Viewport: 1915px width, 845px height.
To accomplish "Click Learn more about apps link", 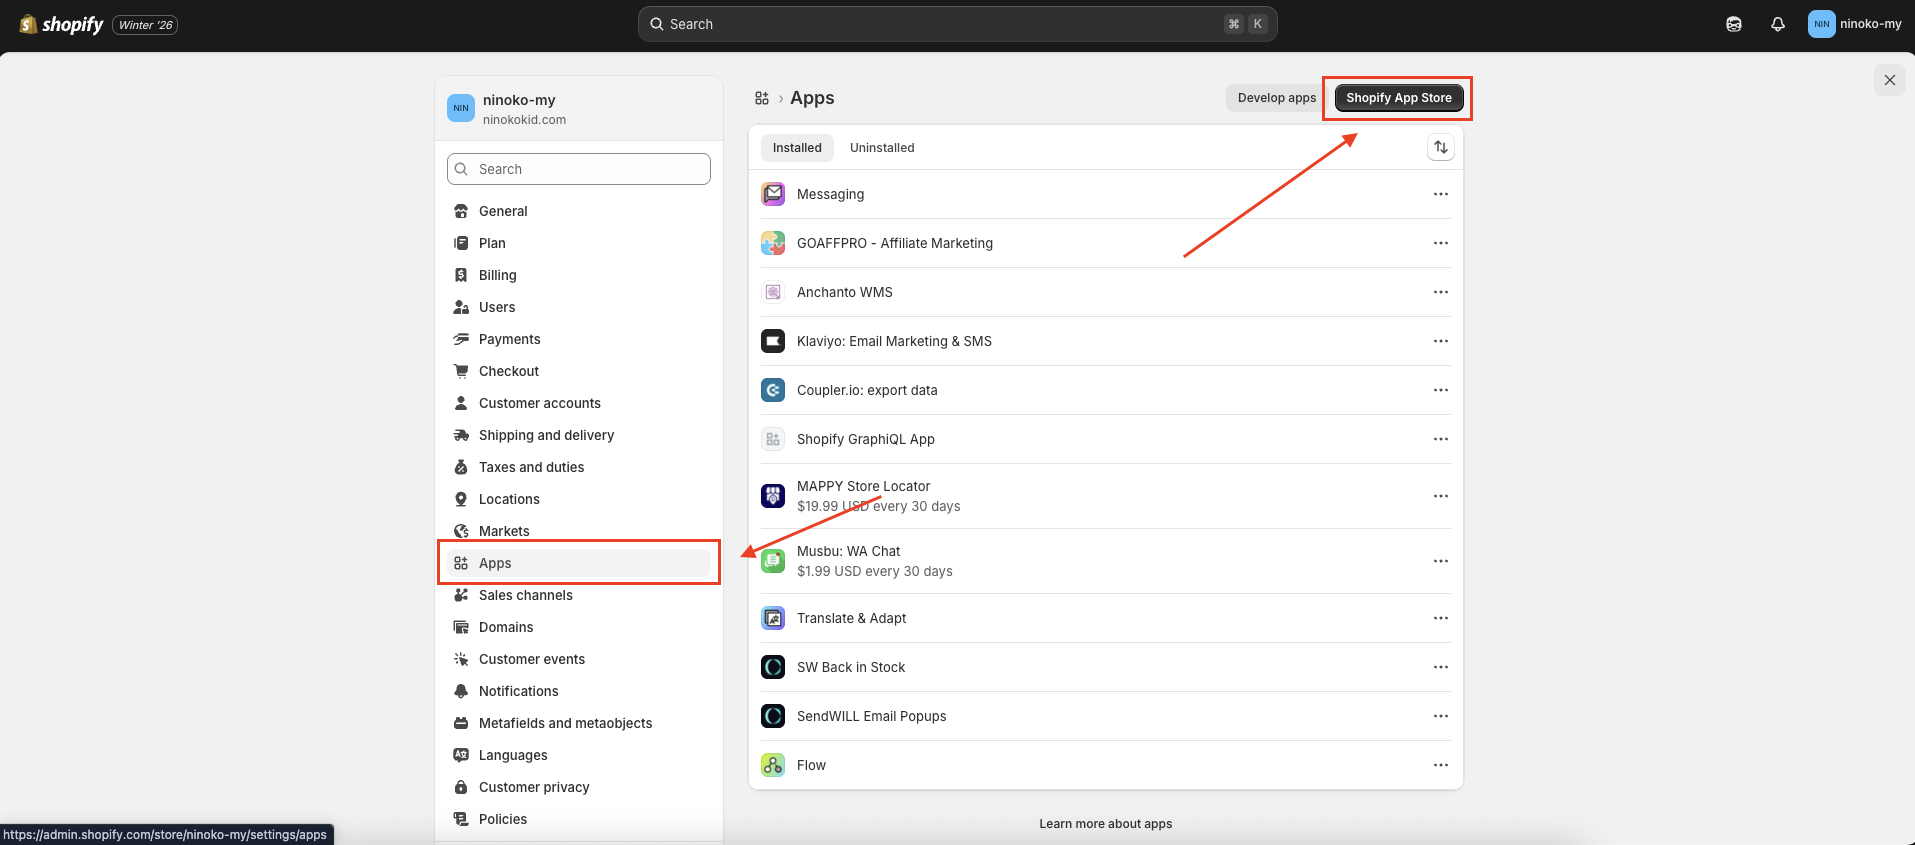I will [1105, 824].
